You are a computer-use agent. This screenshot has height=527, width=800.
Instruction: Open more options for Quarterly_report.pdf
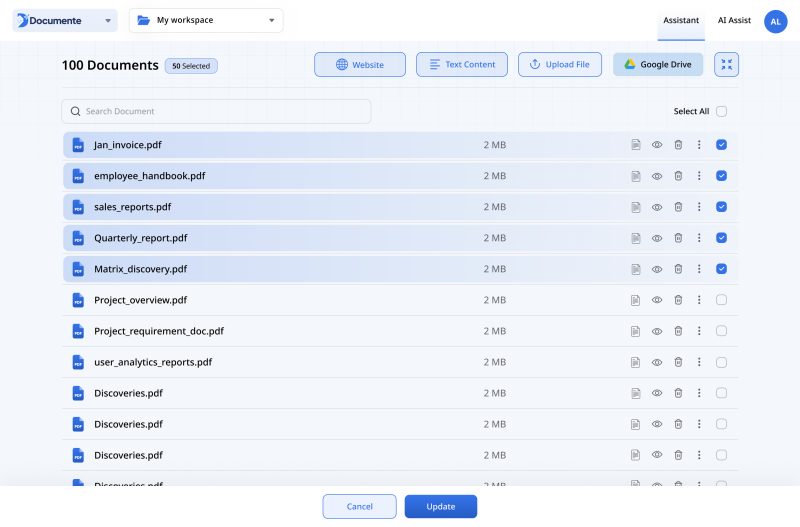699,238
